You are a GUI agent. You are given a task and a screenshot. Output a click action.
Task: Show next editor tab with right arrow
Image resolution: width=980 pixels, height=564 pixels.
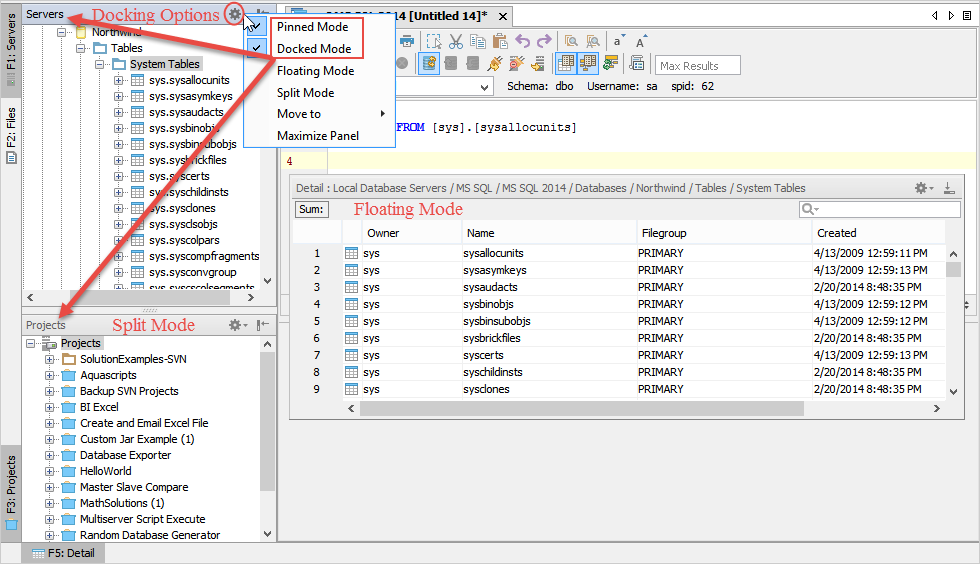(x=951, y=16)
